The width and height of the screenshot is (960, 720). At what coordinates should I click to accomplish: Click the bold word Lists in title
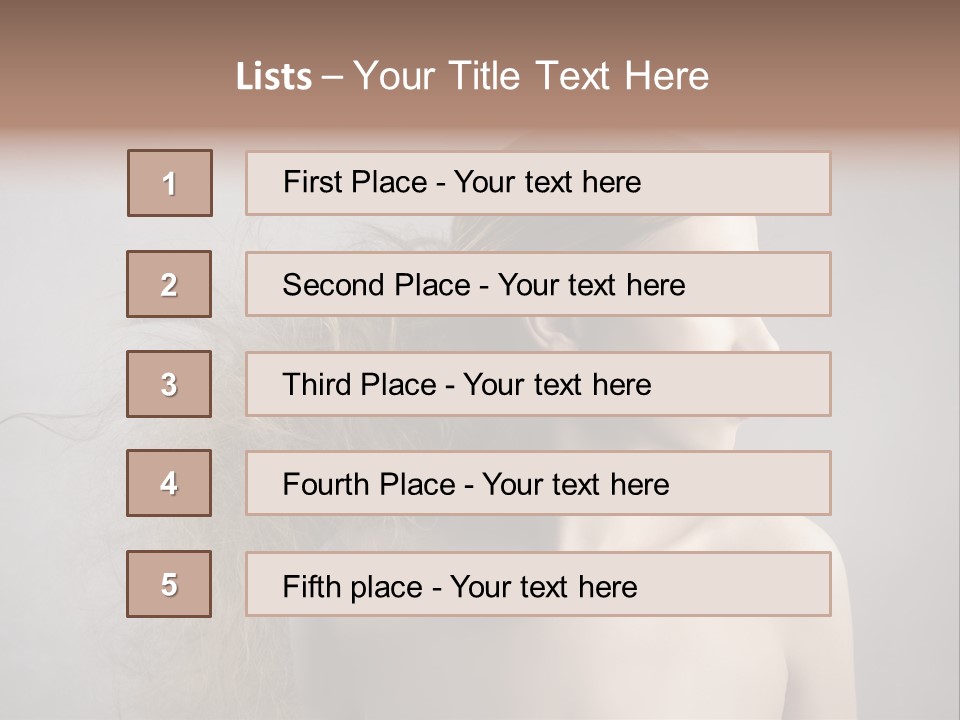pyautogui.click(x=274, y=76)
